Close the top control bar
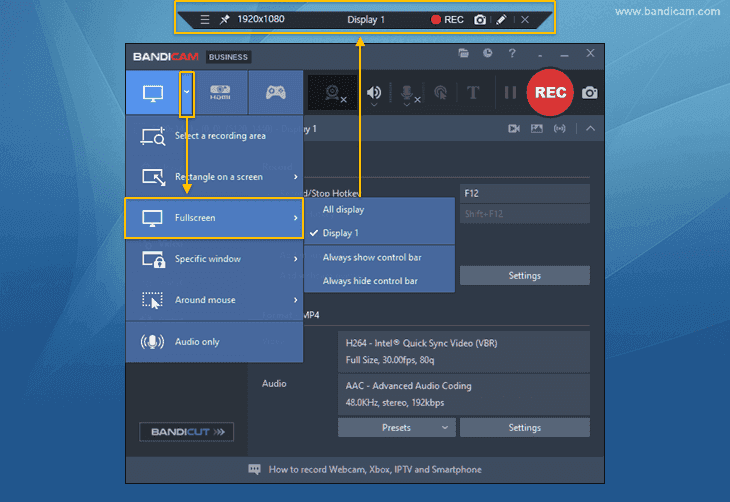Image resolution: width=730 pixels, height=502 pixels. coord(525,20)
